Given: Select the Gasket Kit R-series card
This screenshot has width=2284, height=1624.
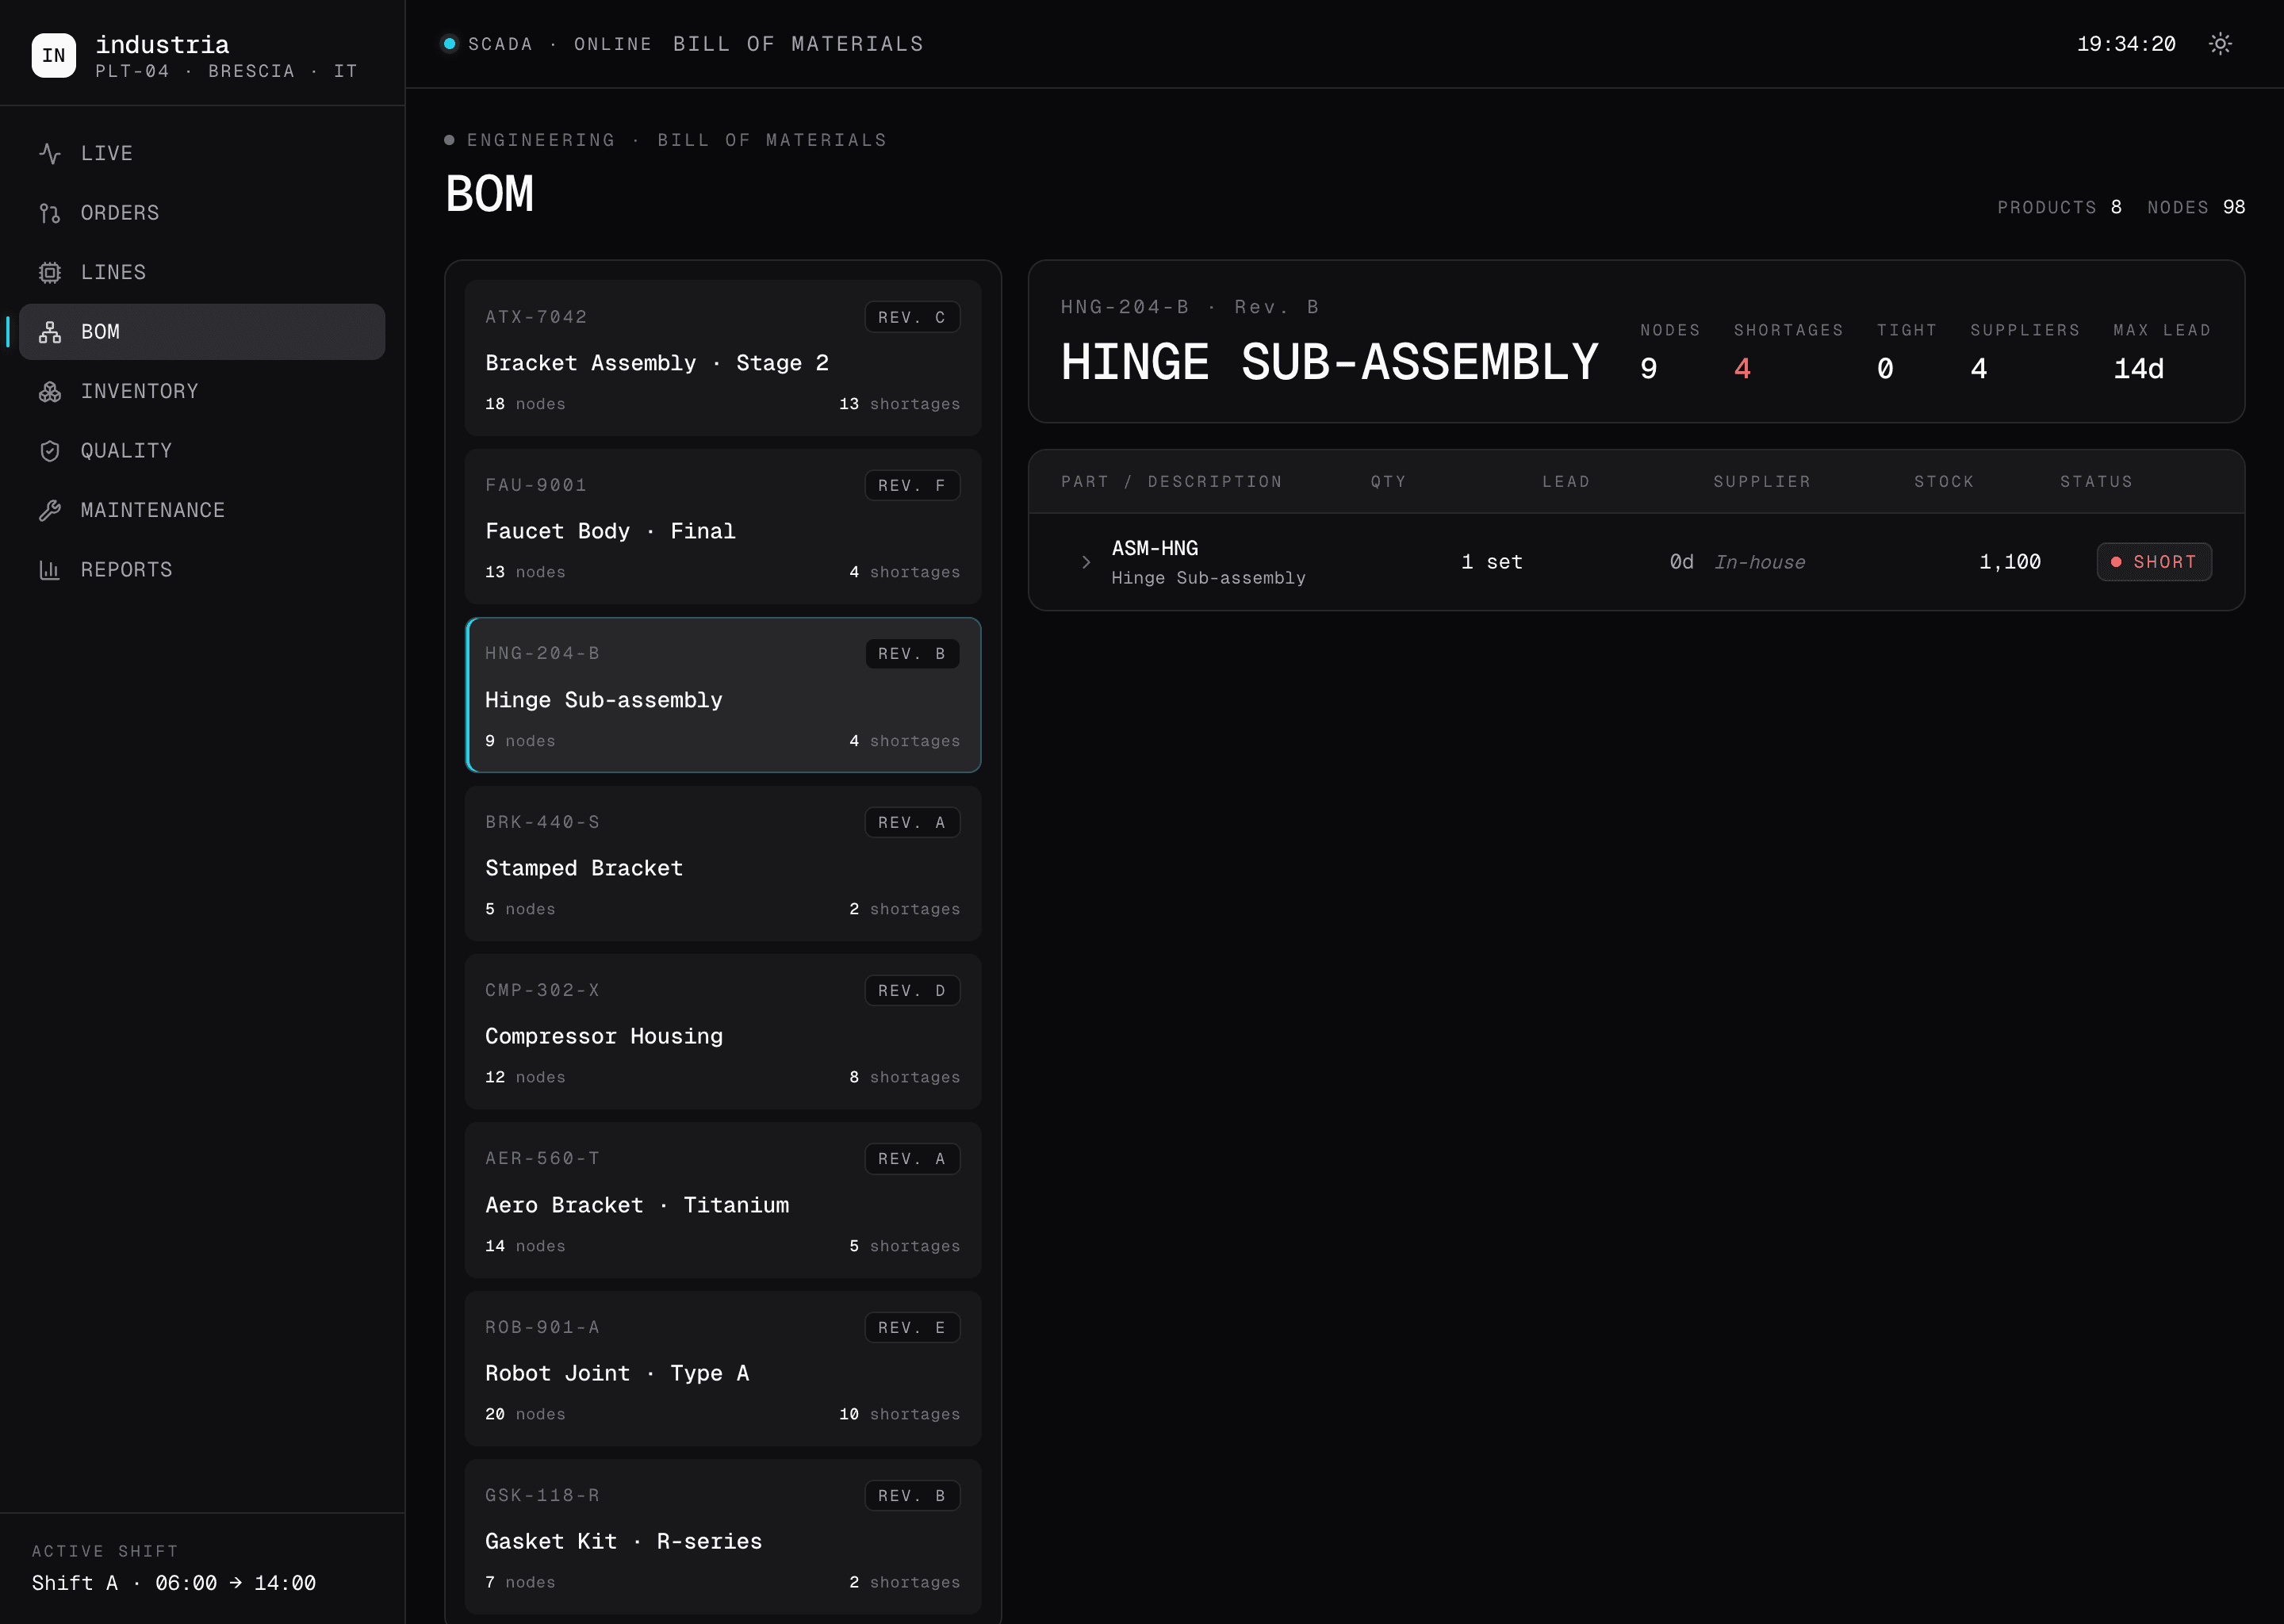Looking at the screenshot, I should [723, 1536].
